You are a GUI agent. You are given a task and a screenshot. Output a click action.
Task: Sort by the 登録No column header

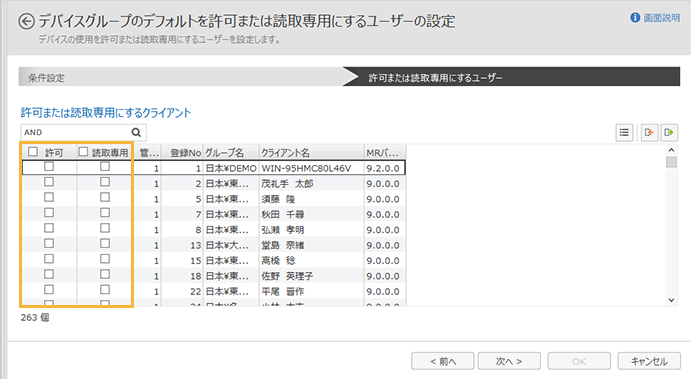[x=182, y=152]
